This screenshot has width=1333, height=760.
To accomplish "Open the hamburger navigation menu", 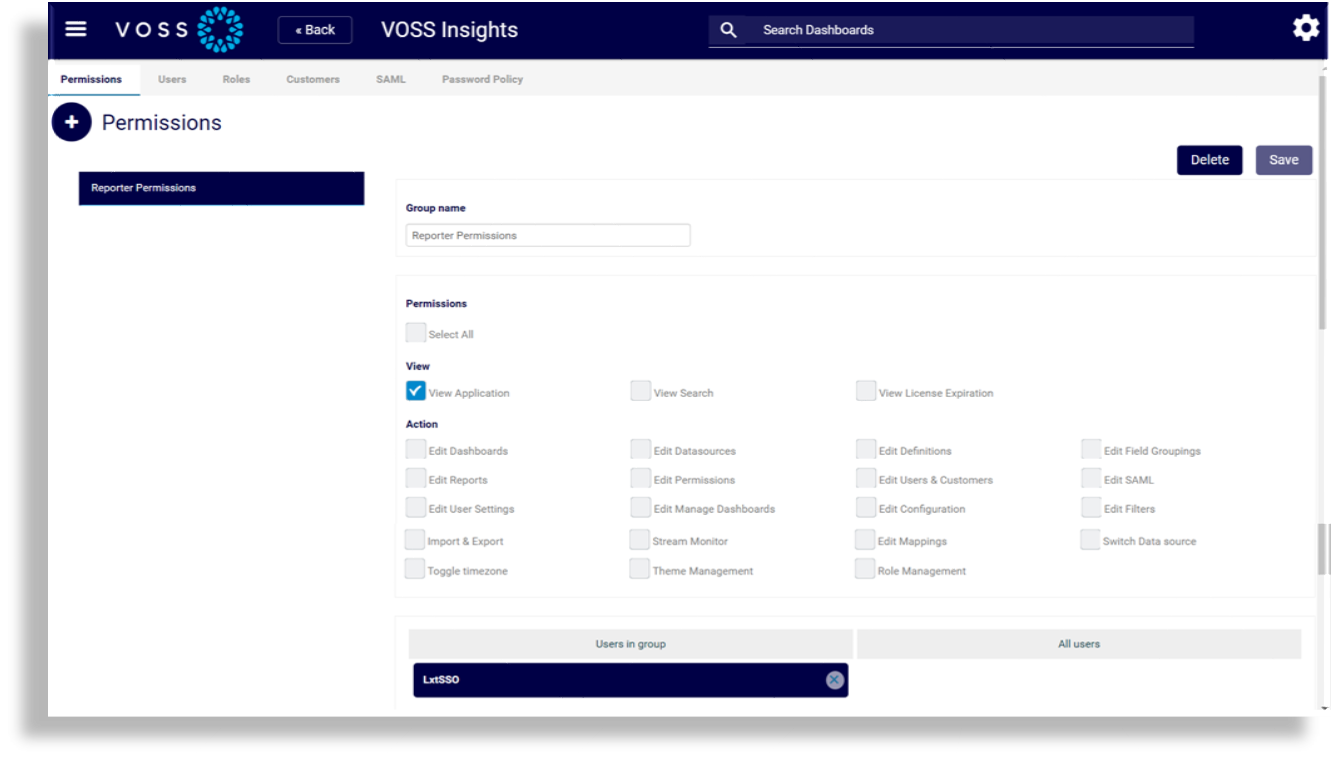I will point(75,28).
